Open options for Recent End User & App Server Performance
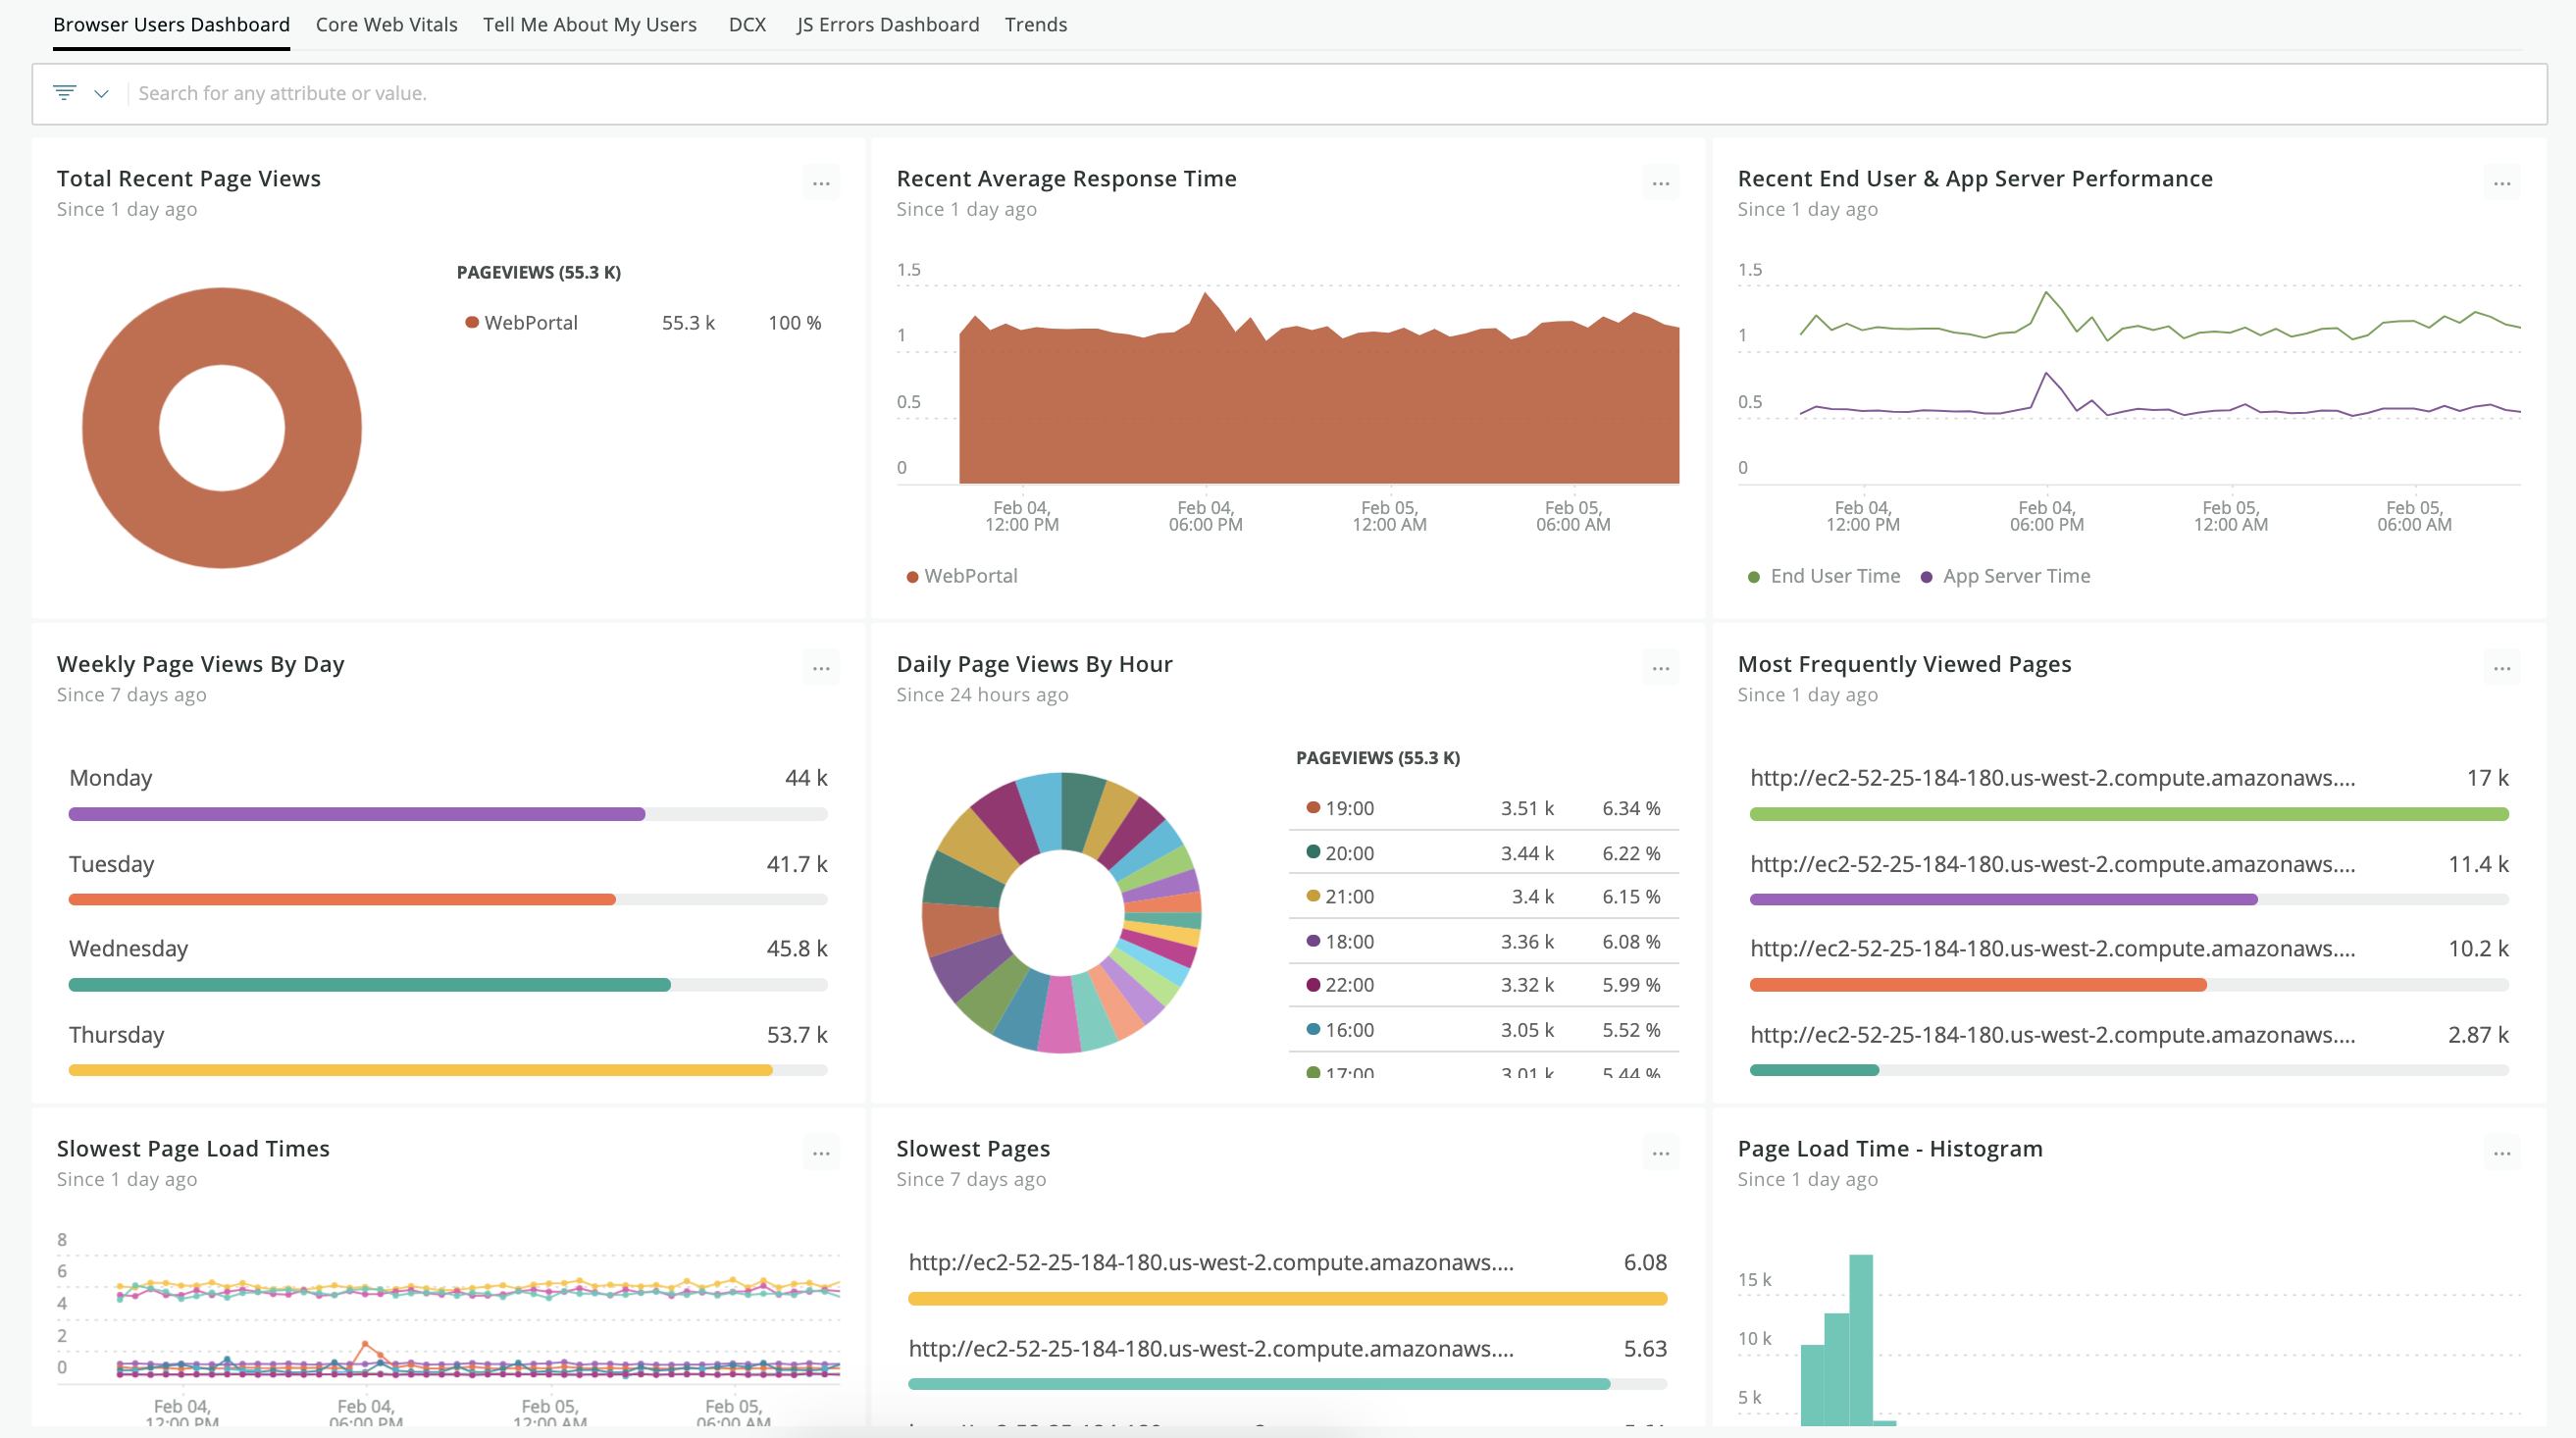This screenshot has width=2576, height=1438. click(x=2502, y=183)
